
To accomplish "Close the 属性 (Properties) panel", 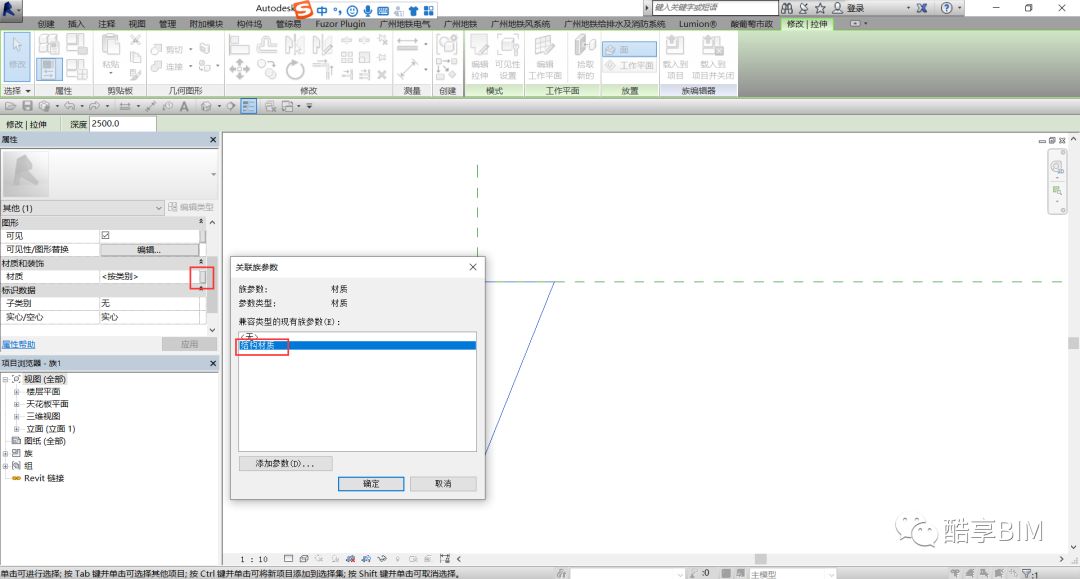I will coord(213,140).
